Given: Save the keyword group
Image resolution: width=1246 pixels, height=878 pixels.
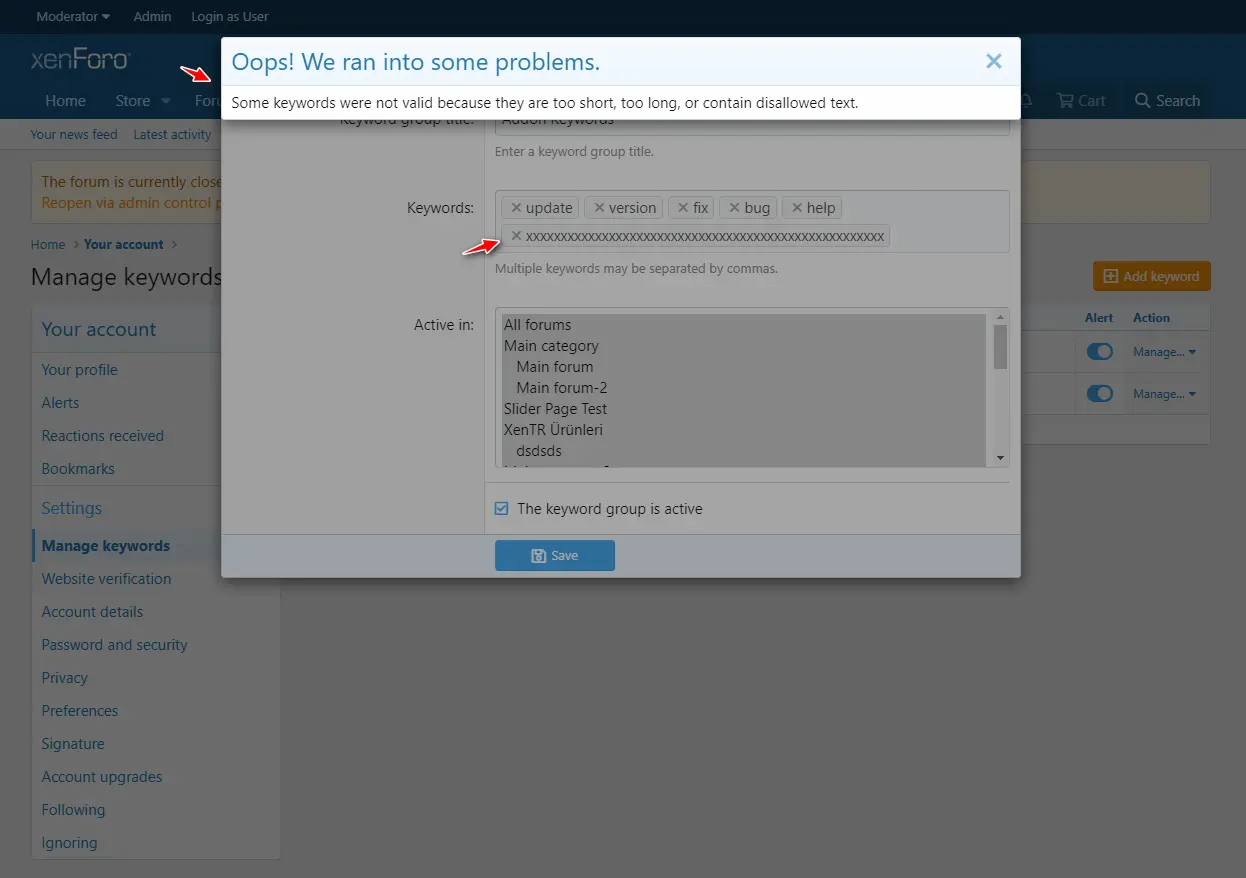Looking at the screenshot, I should [x=555, y=556].
